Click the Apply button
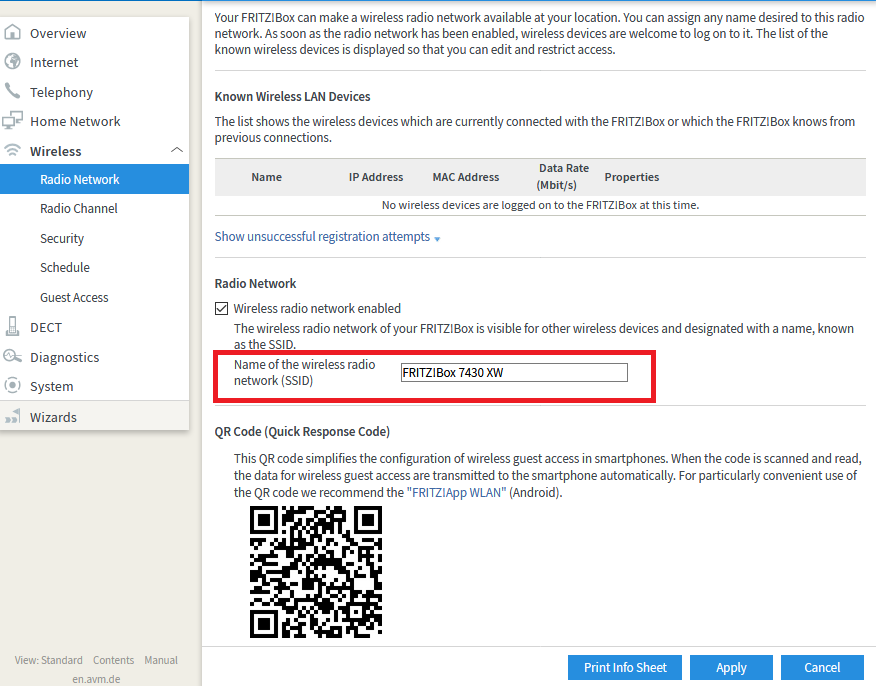Screen dimensions: 876x686 point(731,668)
